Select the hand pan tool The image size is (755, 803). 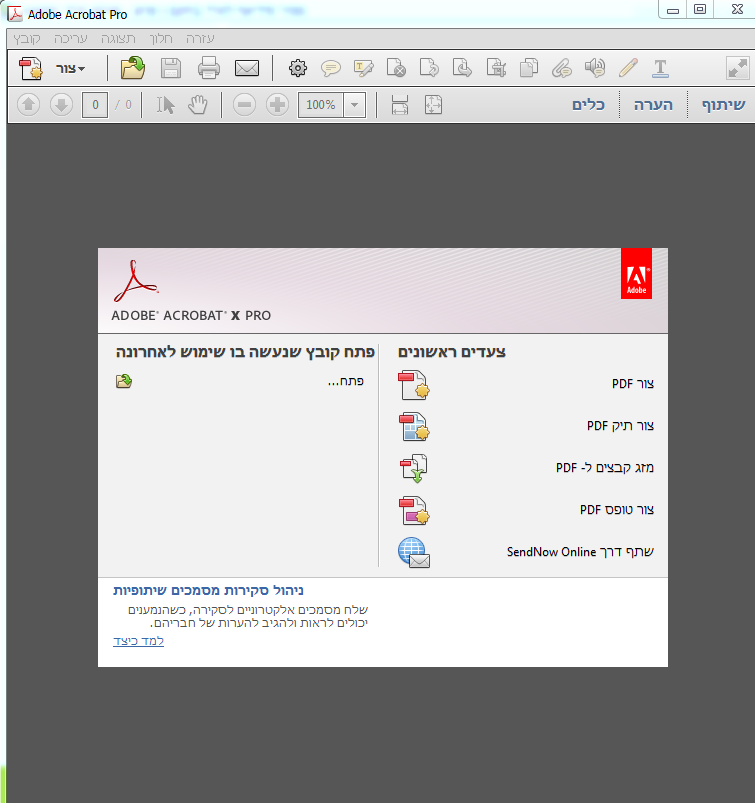[197, 105]
